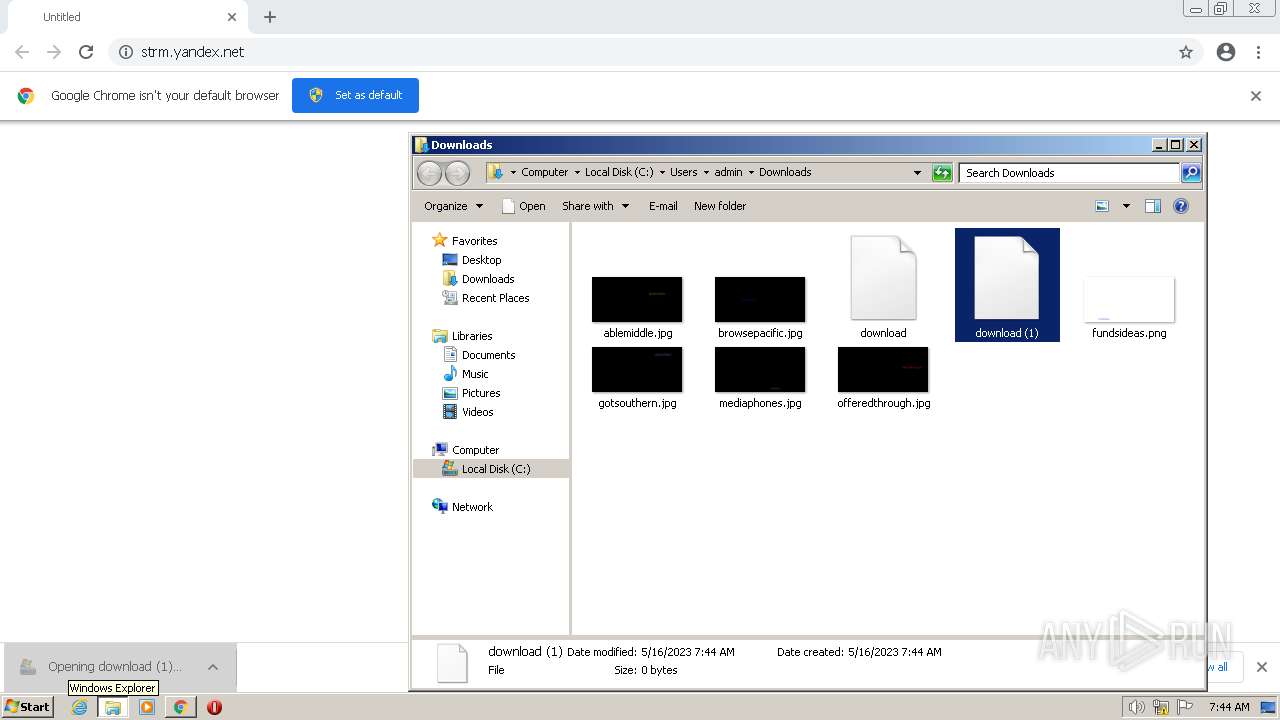Open Desktop in Favorites
The width and height of the screenshot is (1280, 720).
481,260
